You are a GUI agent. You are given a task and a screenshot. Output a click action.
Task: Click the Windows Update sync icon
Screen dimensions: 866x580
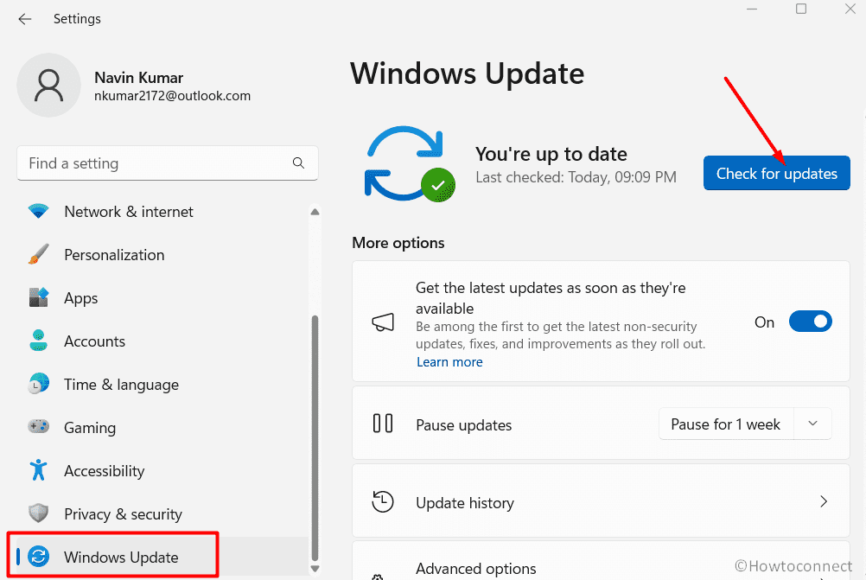coord(36,555)
